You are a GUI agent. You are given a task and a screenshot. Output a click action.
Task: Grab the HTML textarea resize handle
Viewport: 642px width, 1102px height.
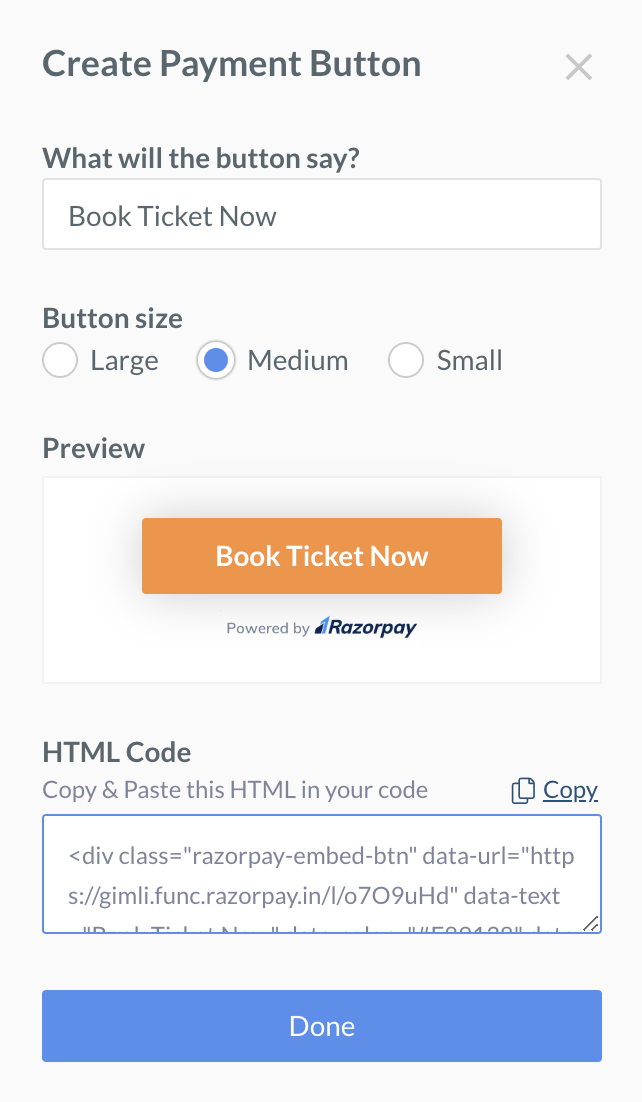[591, 923]
